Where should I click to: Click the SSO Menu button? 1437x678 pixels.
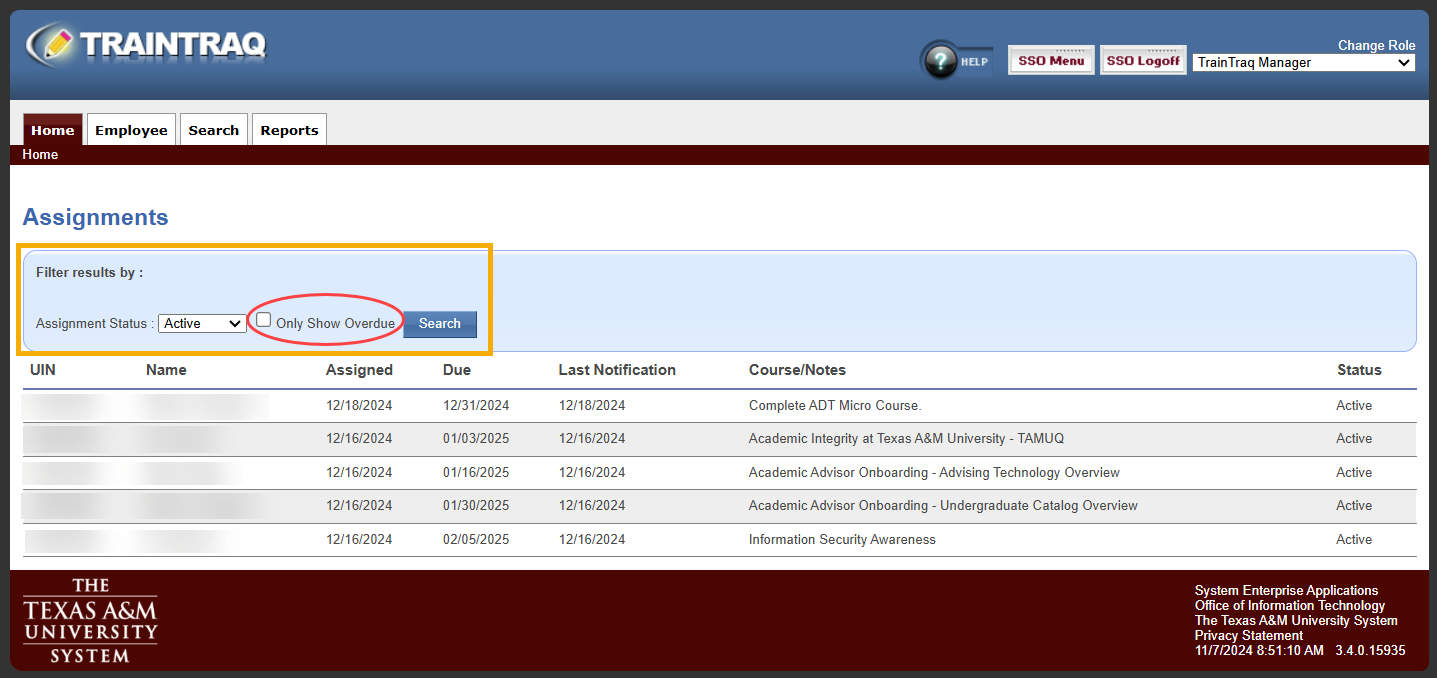click(1050, 60)
